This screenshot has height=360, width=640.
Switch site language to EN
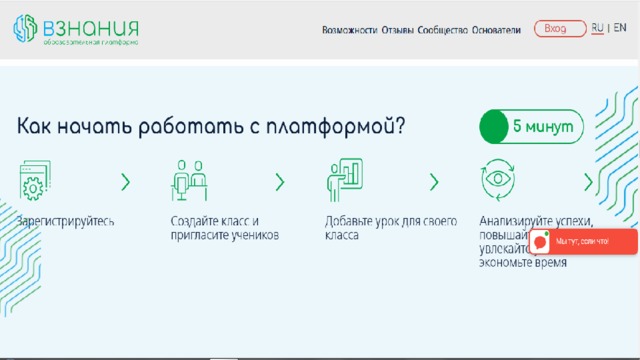[620, 28]
